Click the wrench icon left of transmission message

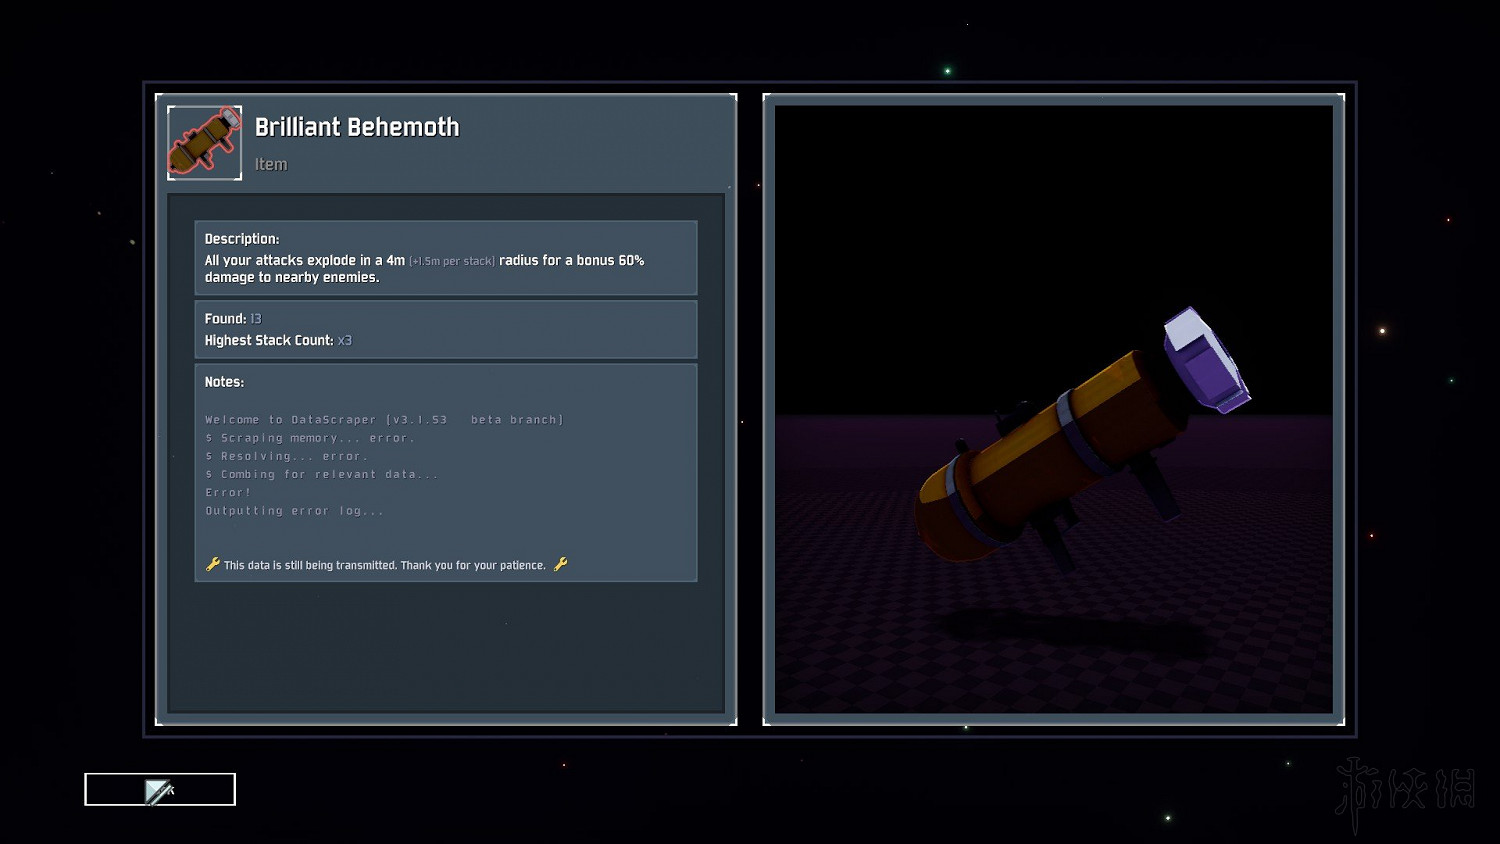click(x=212, y=564)
